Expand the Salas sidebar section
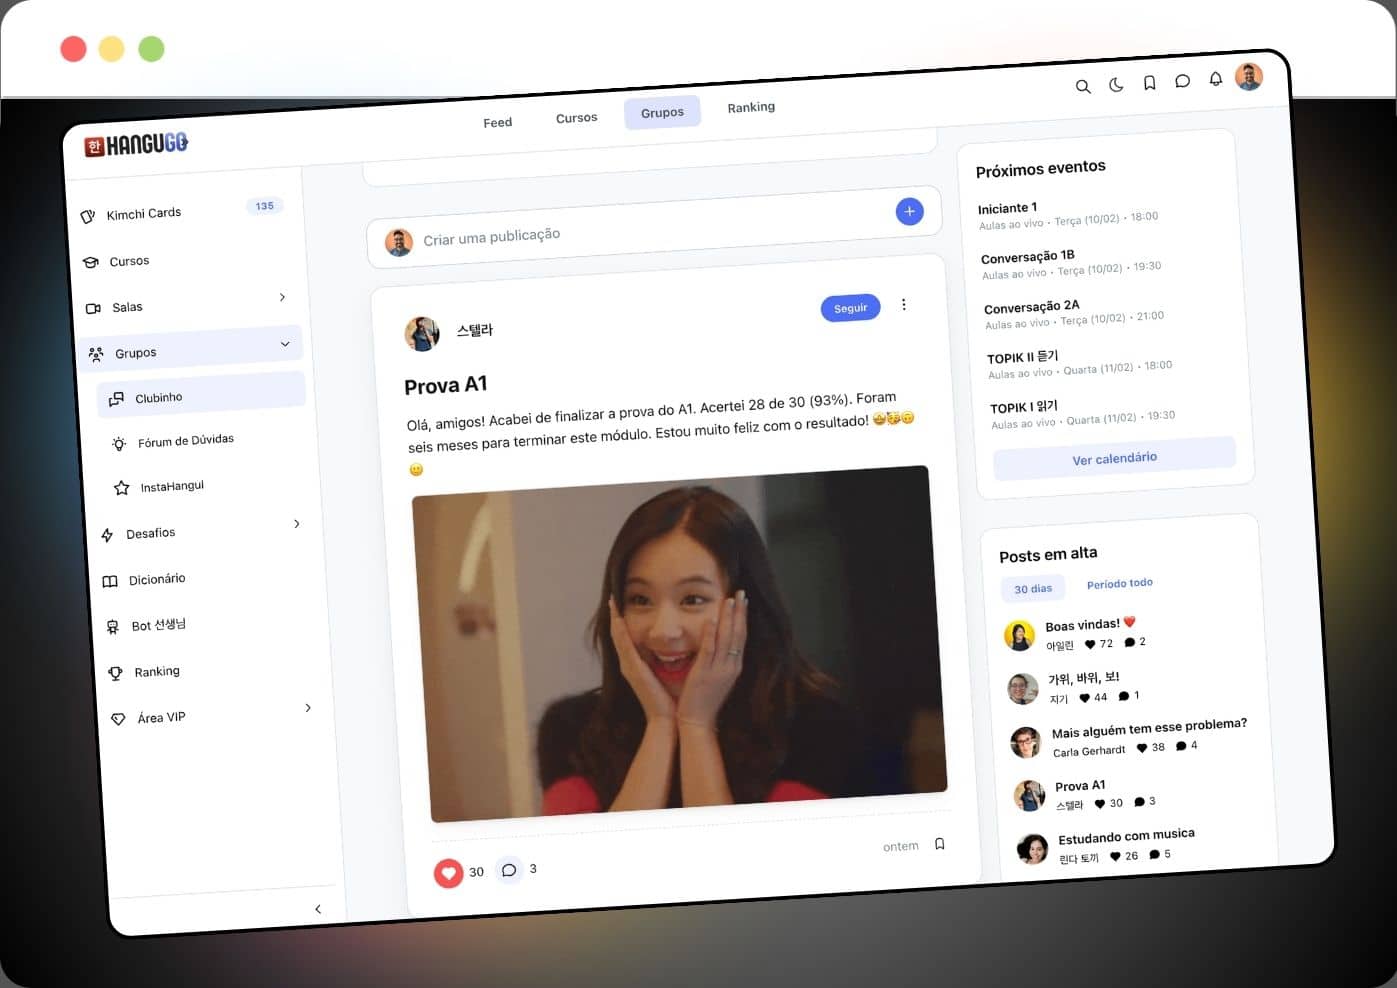This screenshot has width=1397, height=988. (x=282, y=297)
